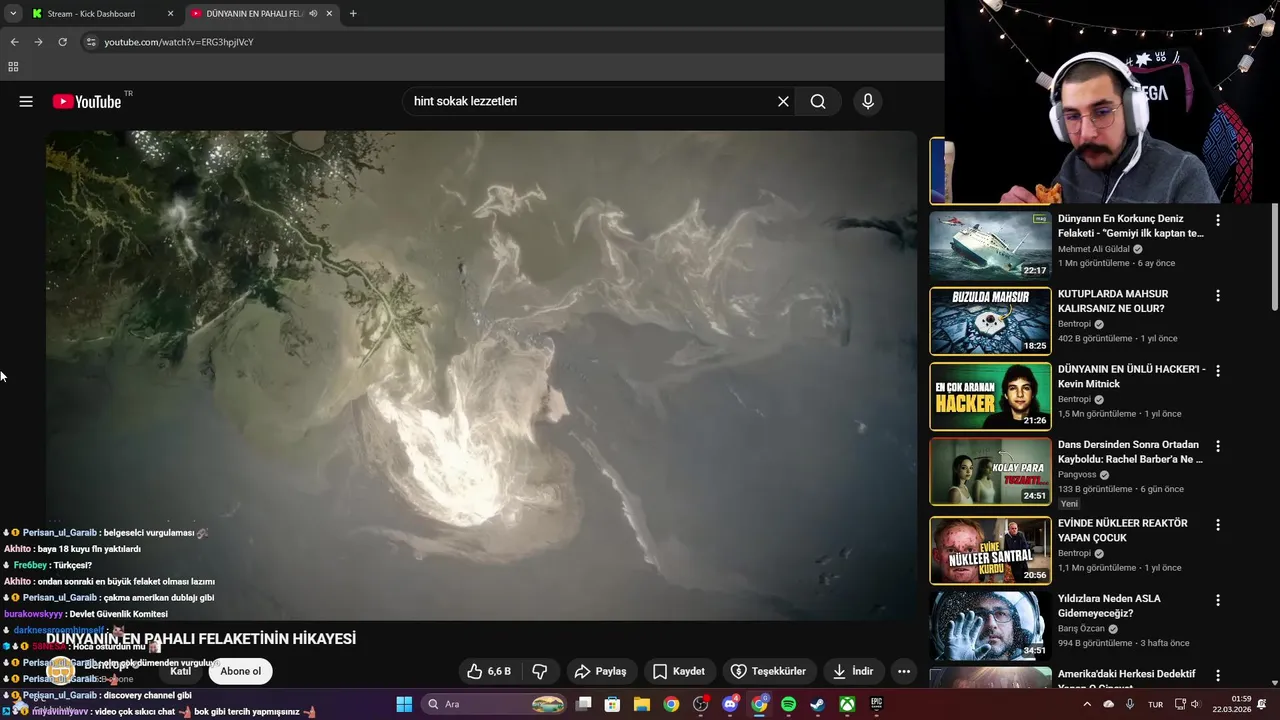Screen dimensions: 1280x720
Task: Show hidden system tray icons
Action: (x=1087, y=704)
